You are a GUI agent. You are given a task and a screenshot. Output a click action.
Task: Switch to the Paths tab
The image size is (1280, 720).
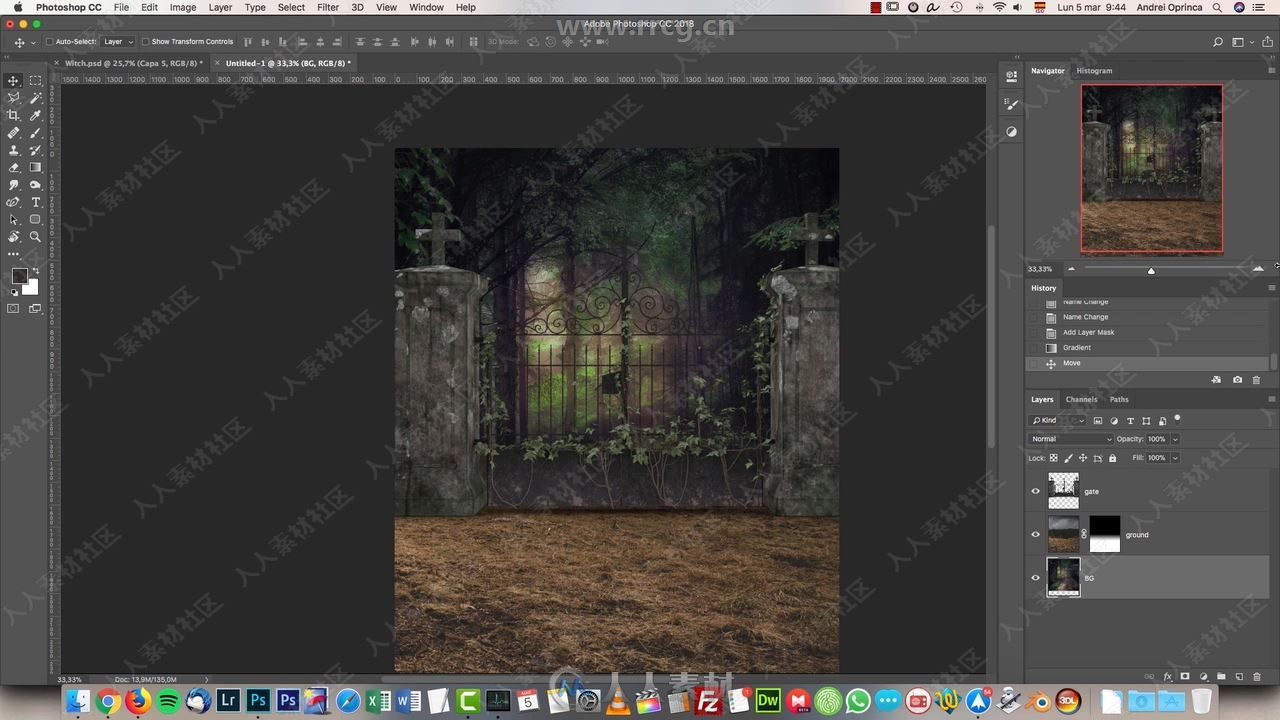coord(1119,399)
